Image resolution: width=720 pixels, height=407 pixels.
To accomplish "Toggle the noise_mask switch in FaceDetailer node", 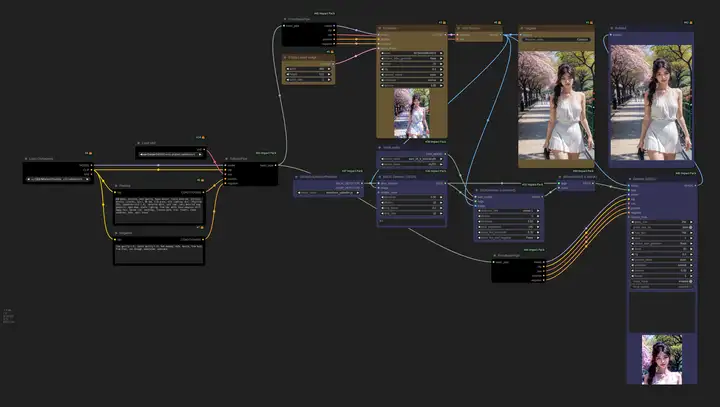I will point(662,281).
